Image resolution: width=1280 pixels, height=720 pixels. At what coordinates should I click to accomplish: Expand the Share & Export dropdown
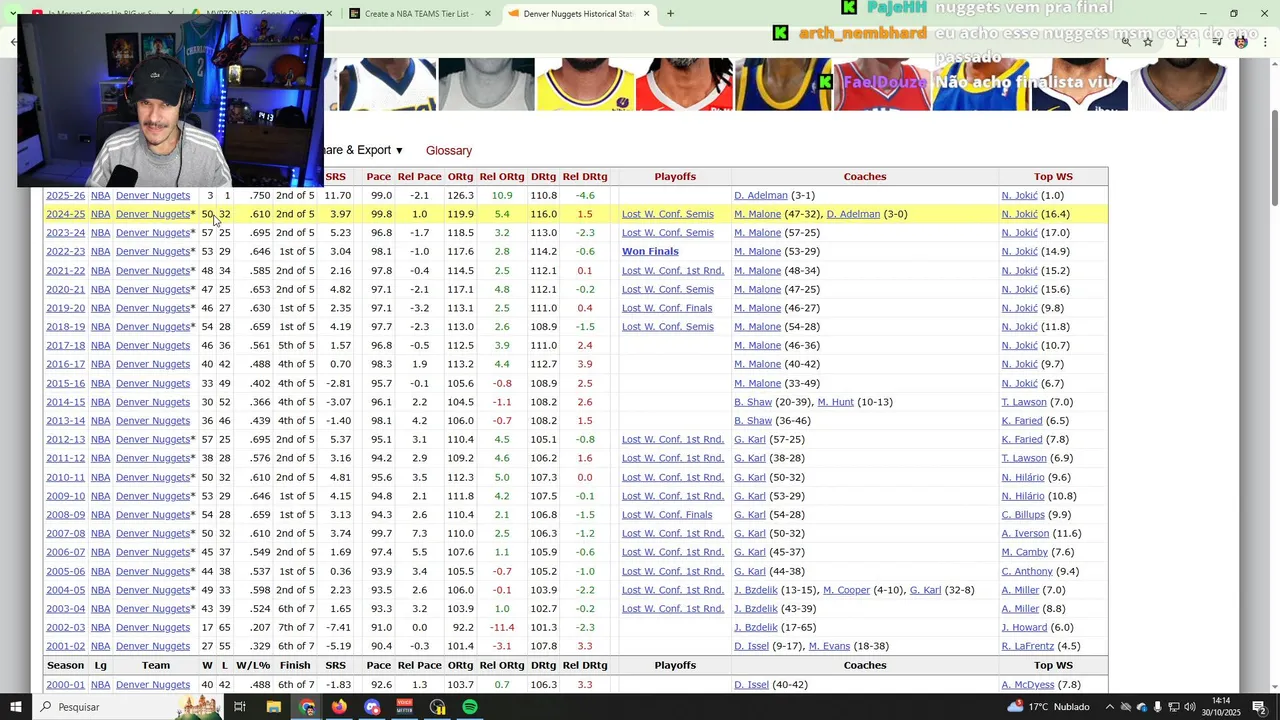tap(363, 150)
